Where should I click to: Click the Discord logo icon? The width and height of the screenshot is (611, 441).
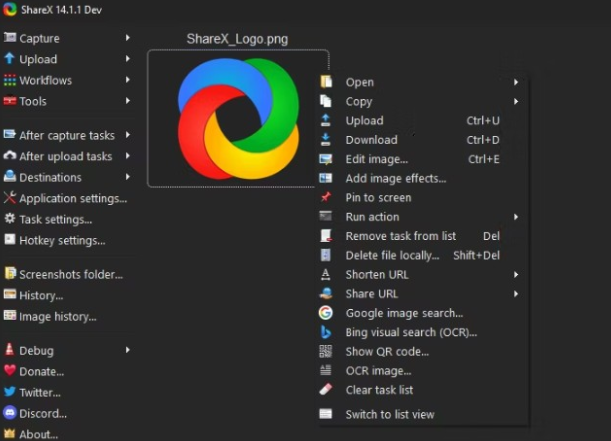(10, 413)
